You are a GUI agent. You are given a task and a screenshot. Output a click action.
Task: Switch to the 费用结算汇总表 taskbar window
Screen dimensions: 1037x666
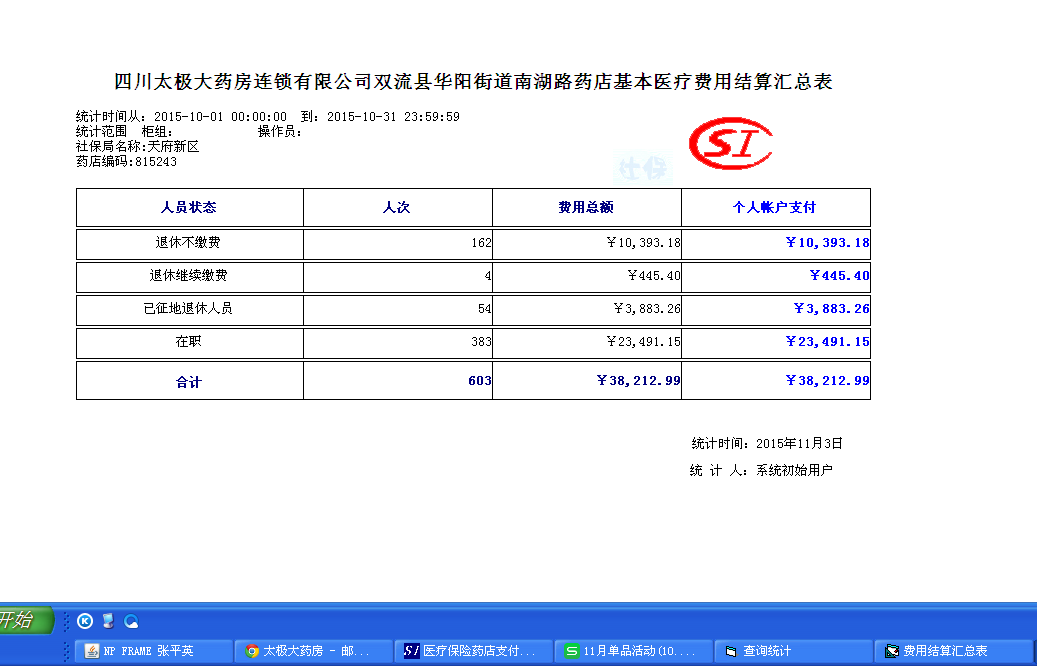(954, 651)
